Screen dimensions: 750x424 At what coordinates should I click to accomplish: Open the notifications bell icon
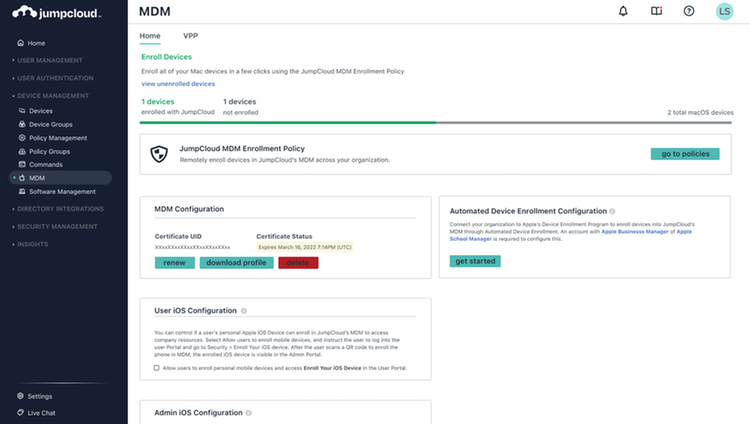tap(623, 11)
